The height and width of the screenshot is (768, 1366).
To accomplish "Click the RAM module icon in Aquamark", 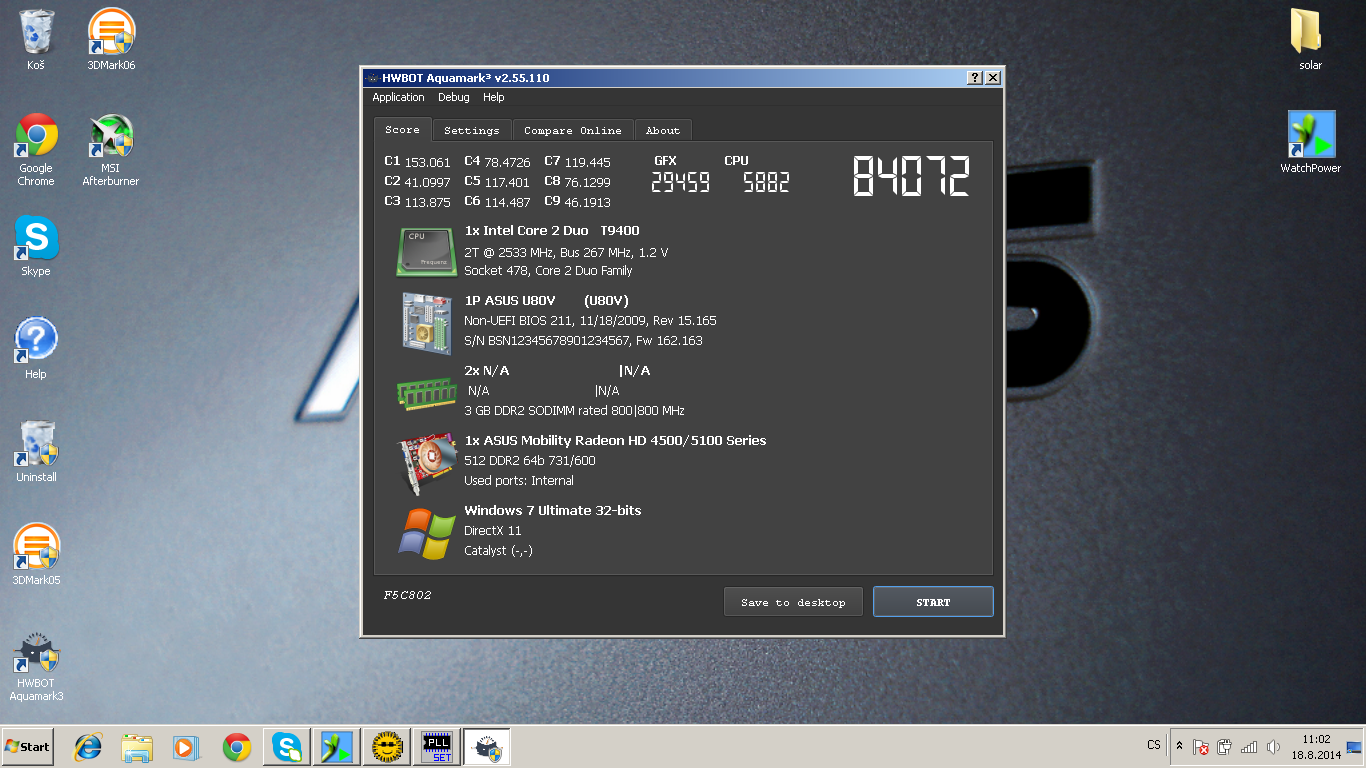I will pyautogui.click(x=427, y=392).
